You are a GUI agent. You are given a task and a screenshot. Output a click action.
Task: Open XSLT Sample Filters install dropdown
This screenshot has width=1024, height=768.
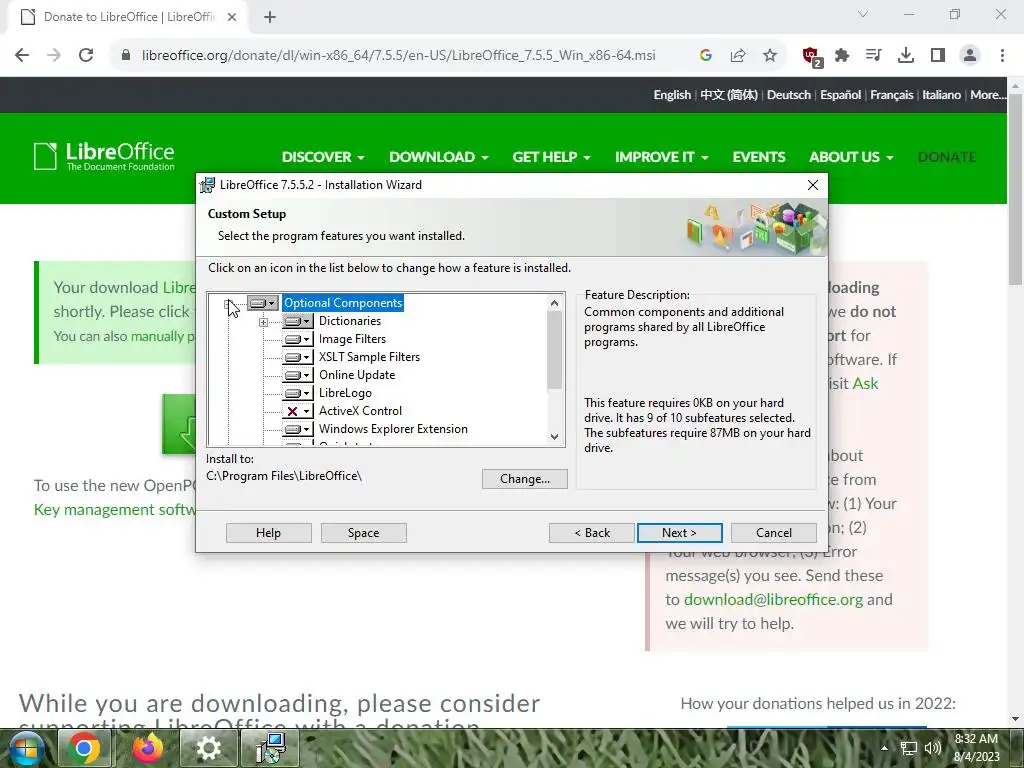coord(297,357)
